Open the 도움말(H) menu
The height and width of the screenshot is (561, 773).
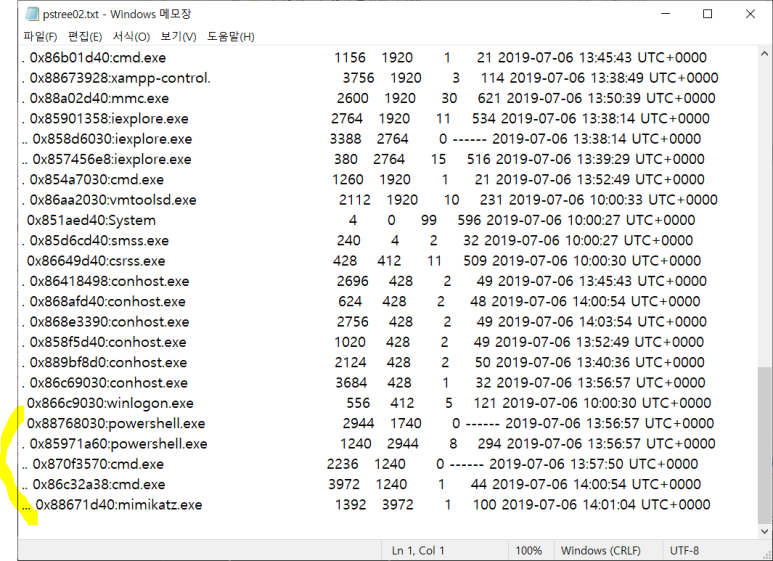click(230, 36)
